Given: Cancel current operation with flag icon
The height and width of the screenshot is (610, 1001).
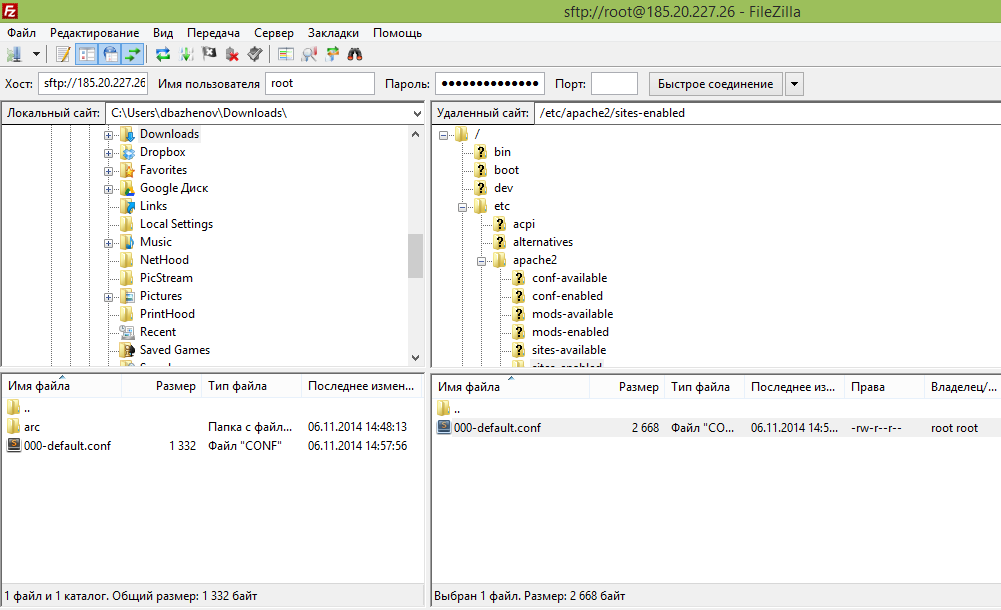Looking at the screenshot, I should [x=209, y=54].
